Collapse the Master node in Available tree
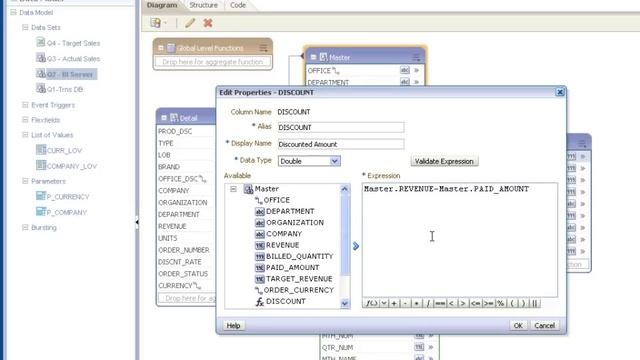Viewport: 640px width, 360px height. [x=233, y=189]
